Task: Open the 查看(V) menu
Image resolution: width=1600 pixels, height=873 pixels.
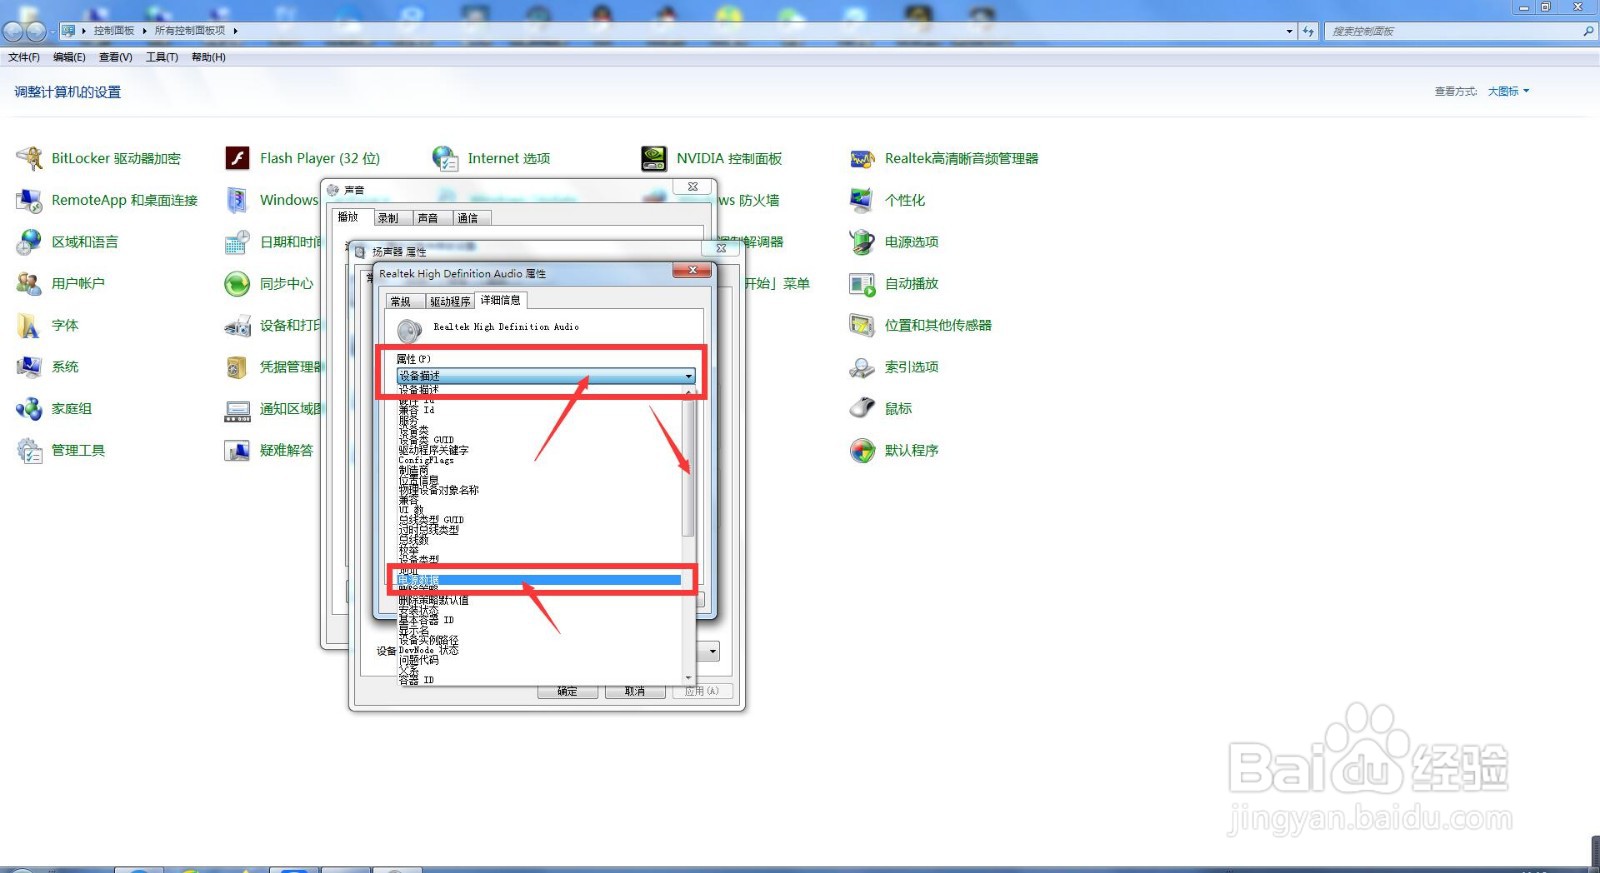Action: [x=115, y=57]
